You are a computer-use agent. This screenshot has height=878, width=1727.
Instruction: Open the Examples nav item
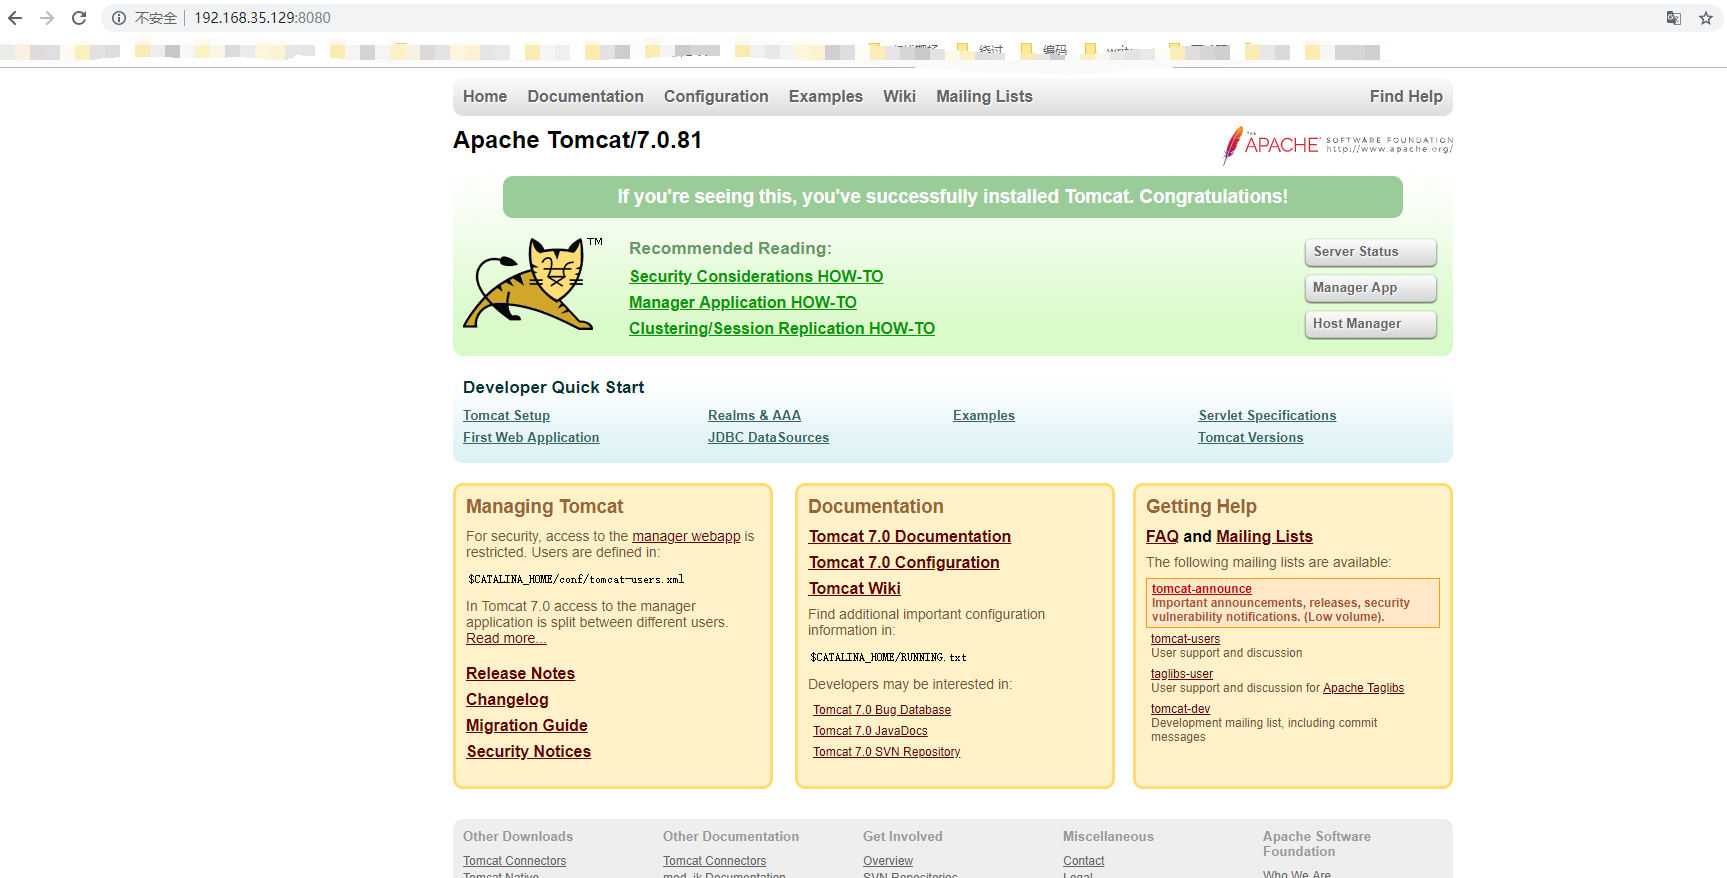825,96
